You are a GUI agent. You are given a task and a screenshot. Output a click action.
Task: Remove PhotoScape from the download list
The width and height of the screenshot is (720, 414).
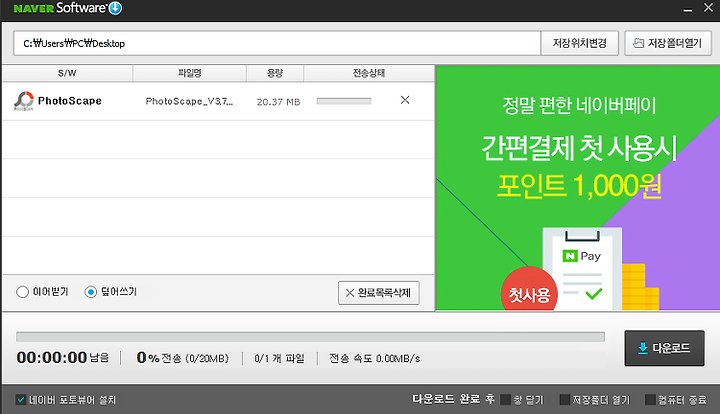click(x=405, y=100)
